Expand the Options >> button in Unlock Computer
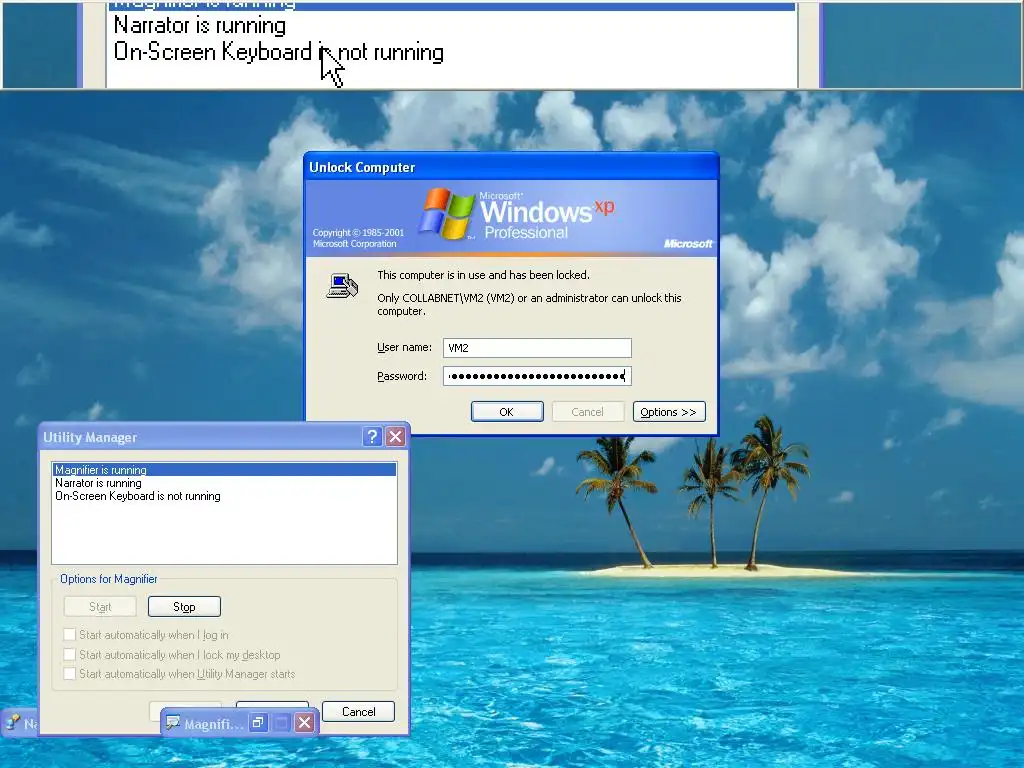This screenshot has height=768, width=1024. click(x=669, y=412)
